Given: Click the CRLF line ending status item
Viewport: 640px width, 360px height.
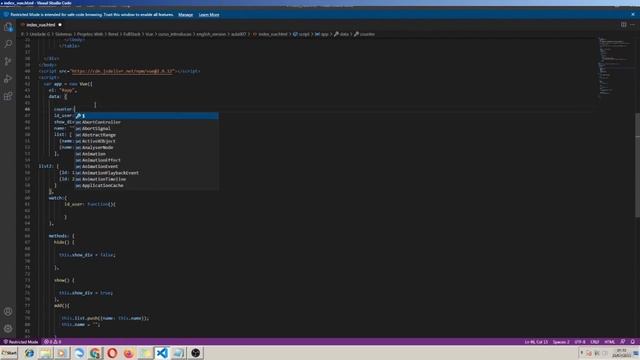Looking at the screenshot, I should pos(595,342).
